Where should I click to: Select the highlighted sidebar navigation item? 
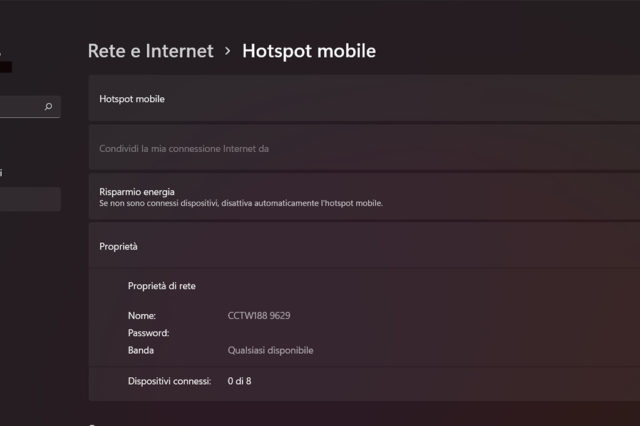coord(30,200)
